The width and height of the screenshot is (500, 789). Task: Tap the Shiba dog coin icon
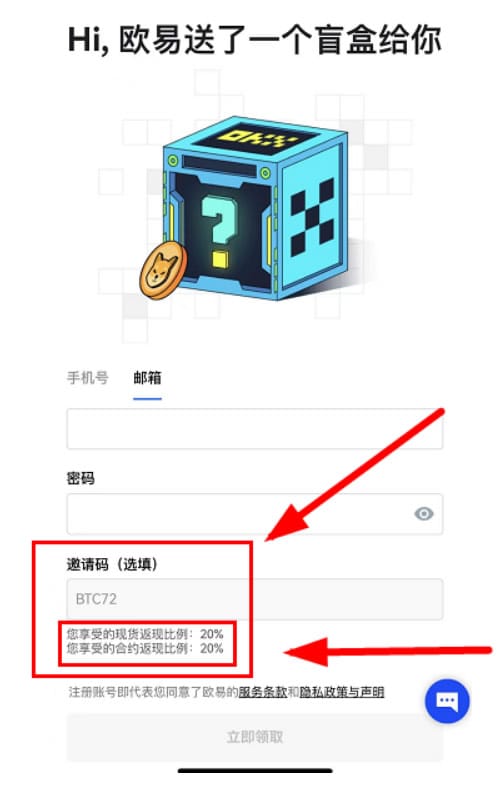(x=163, y=270)
